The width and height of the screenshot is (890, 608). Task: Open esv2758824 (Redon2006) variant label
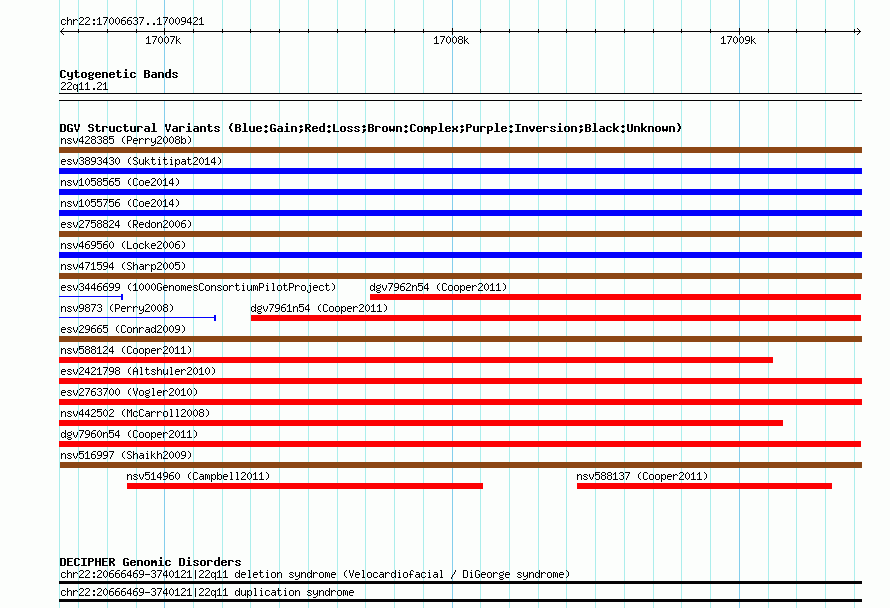click(126, 224)
